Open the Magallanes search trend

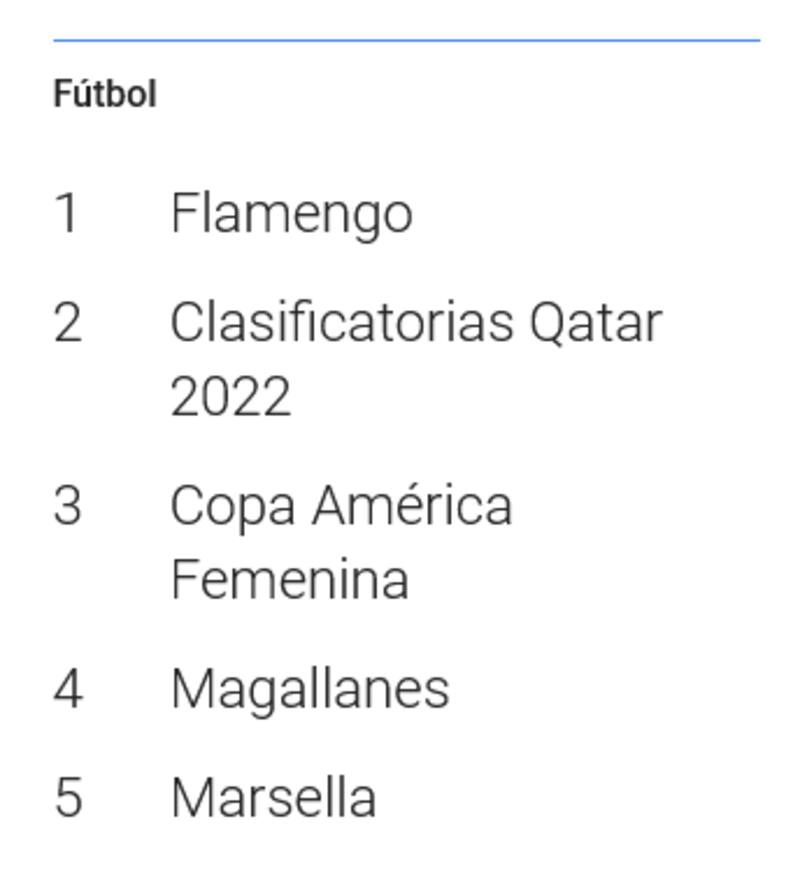[x=310, y=689]
